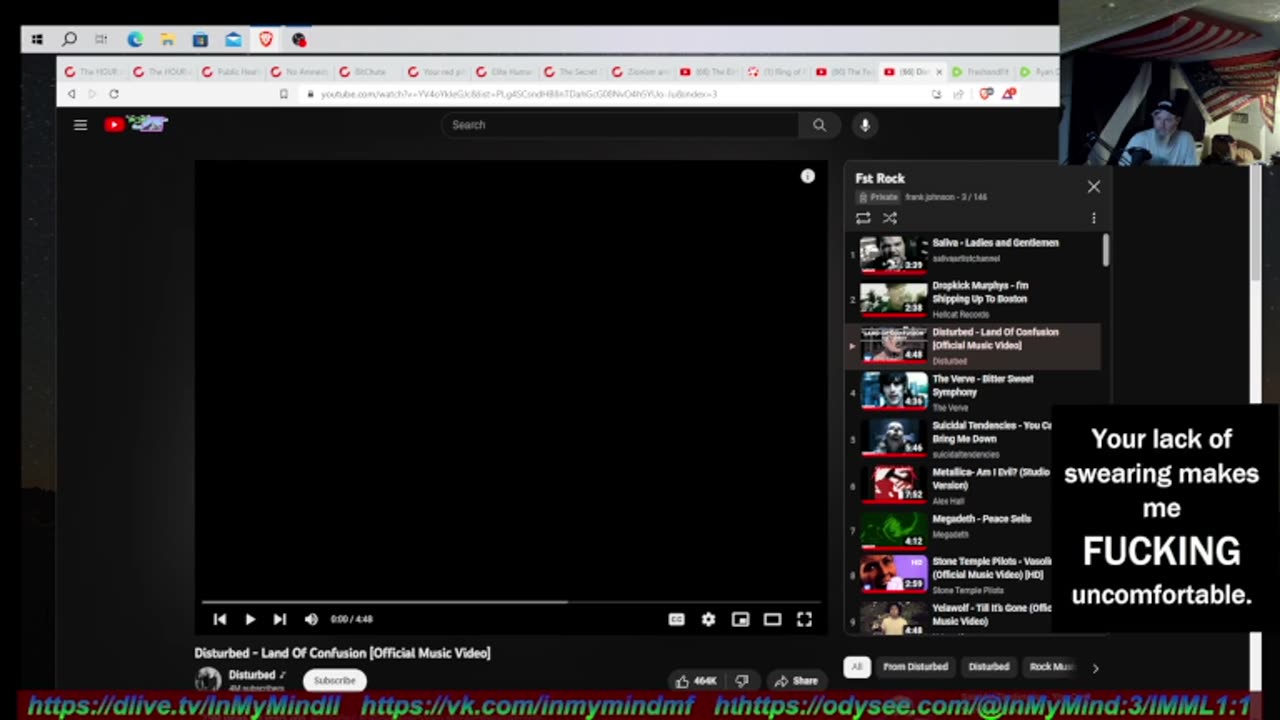Switch to the Public Hearing tab
Viewport: 1280px width, 720px height.
229,72
